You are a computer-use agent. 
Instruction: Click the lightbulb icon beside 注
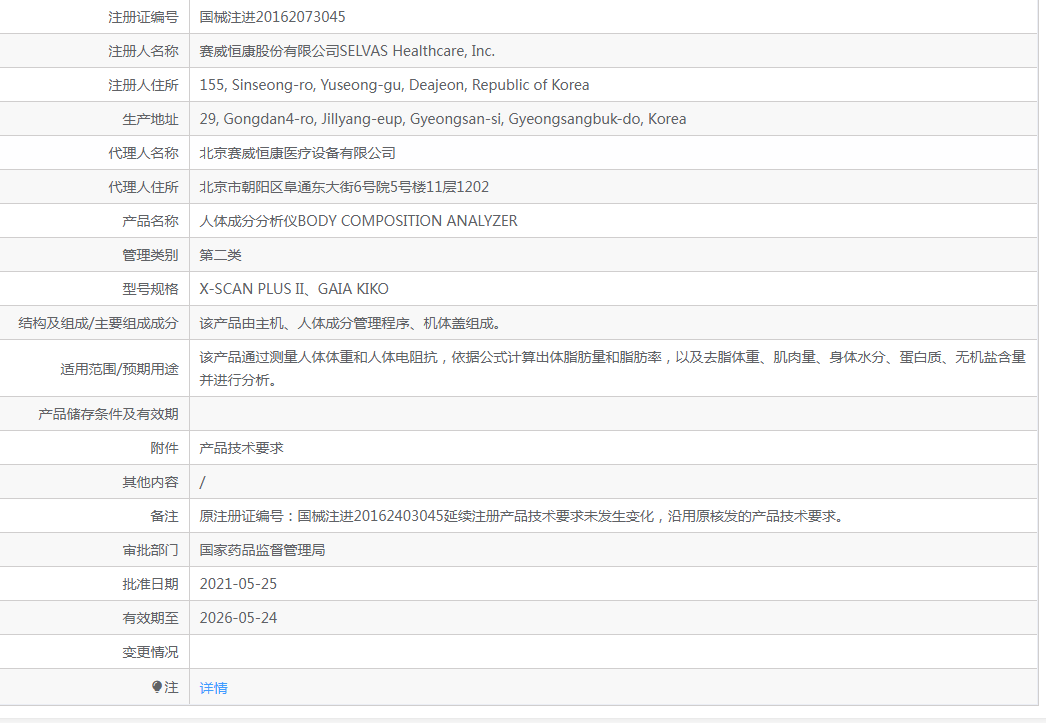(157, 686)
